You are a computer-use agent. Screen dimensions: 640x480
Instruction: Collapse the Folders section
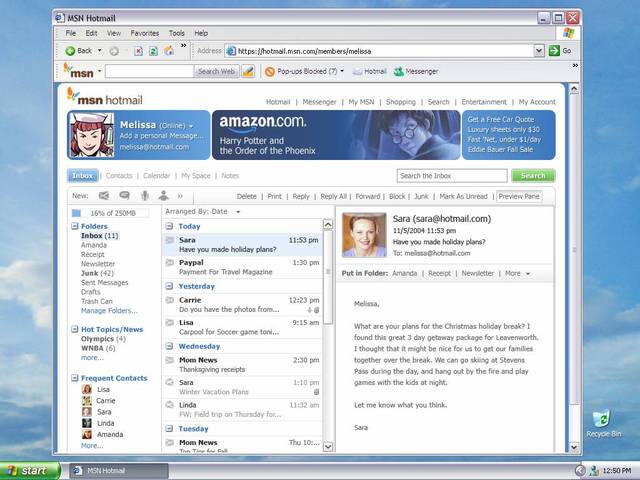click(x=75, y=226)
